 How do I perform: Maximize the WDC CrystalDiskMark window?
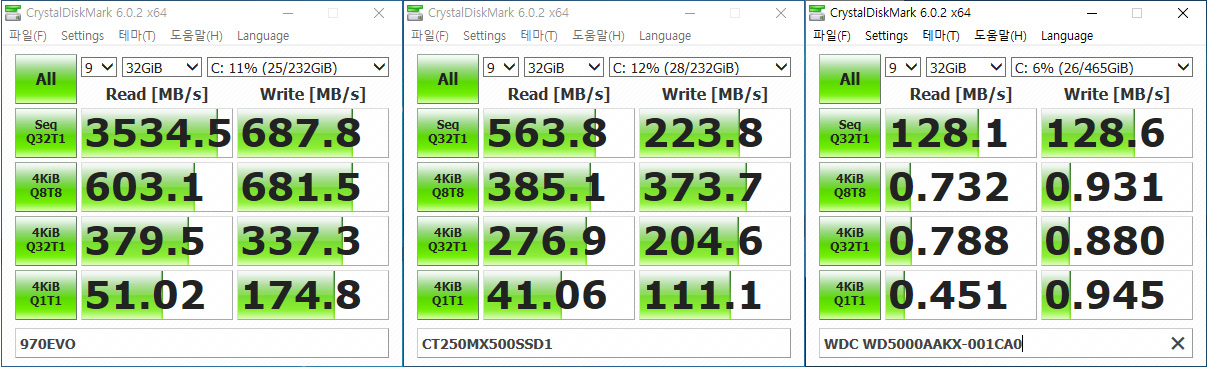pos(1137,13)
